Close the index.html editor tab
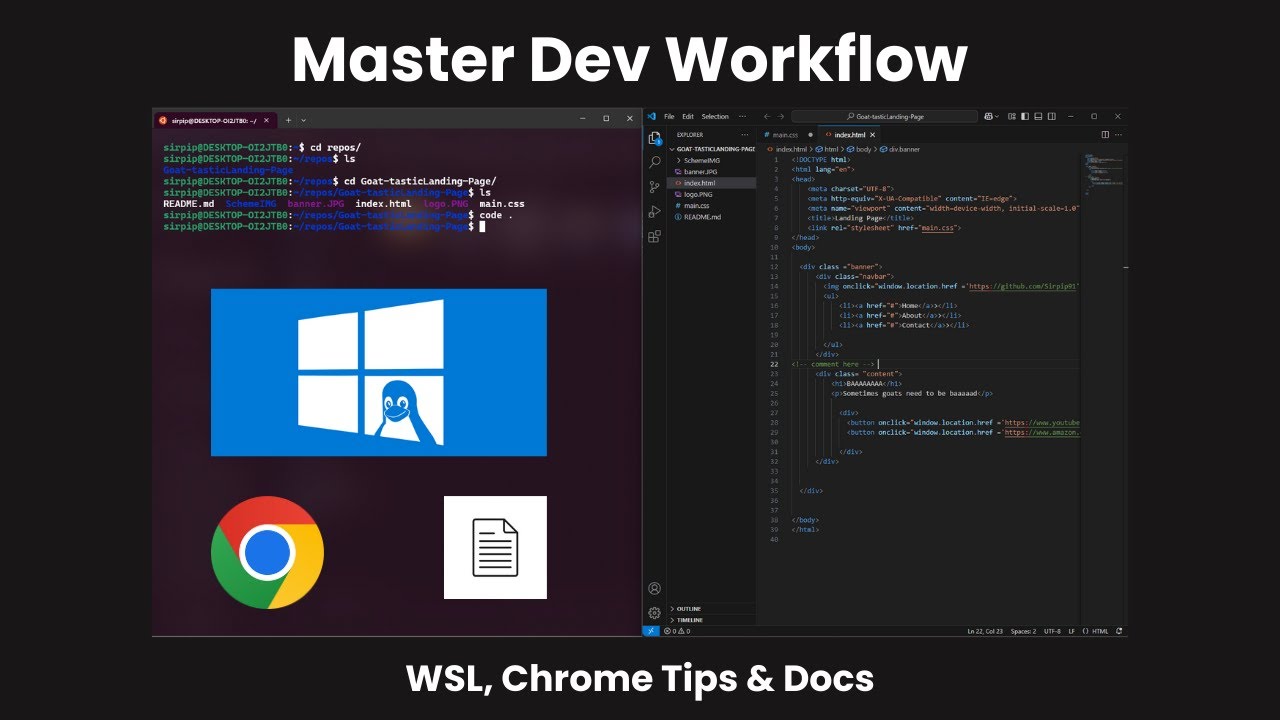1280x720 pixels. [873, 134]
